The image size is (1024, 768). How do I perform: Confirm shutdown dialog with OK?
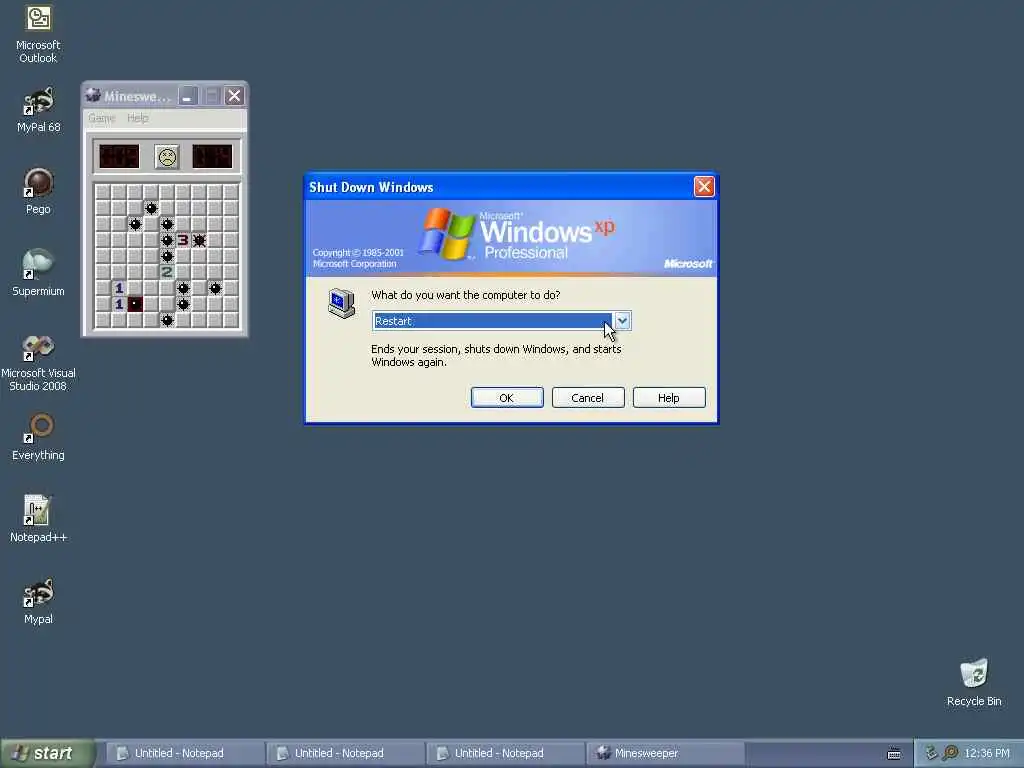pyautogui.click(x=507, y=398)
